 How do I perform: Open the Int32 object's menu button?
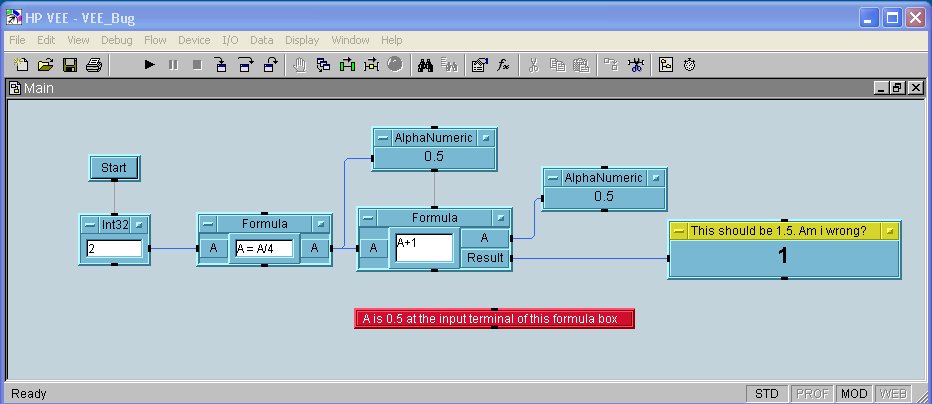click(x=89, y=224)
